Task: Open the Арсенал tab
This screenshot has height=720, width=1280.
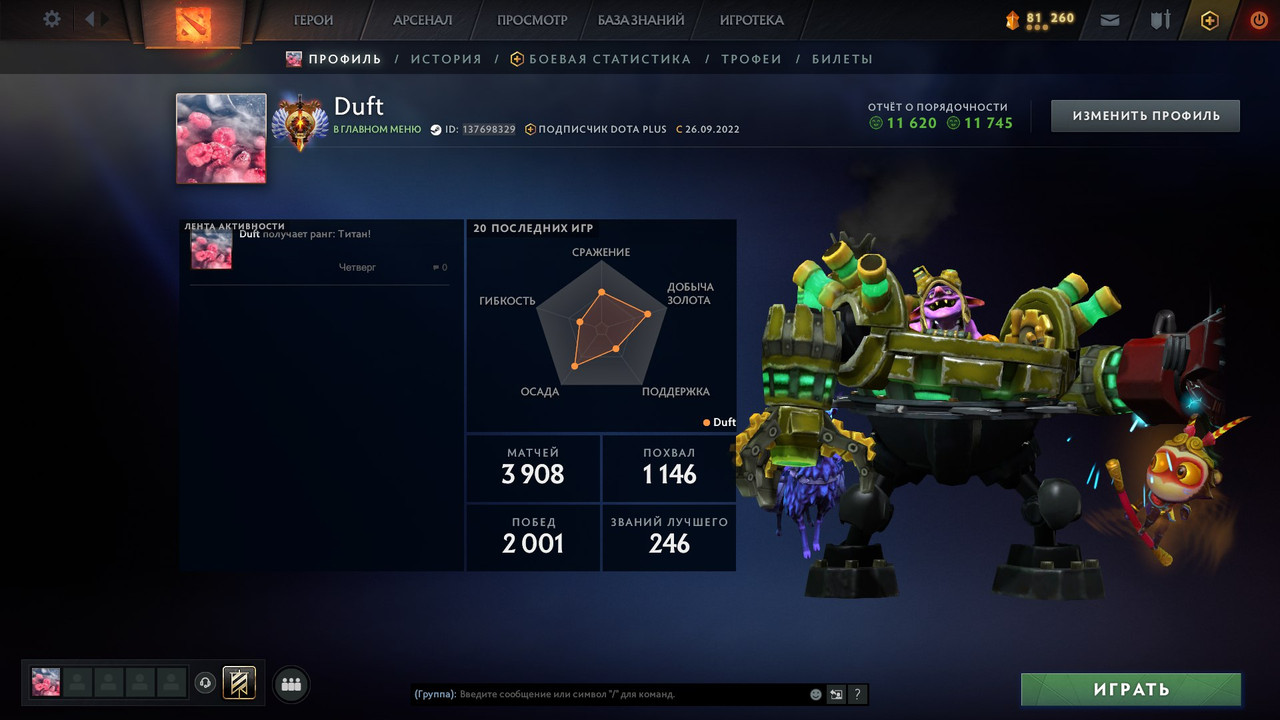Action: pos(423,20)
